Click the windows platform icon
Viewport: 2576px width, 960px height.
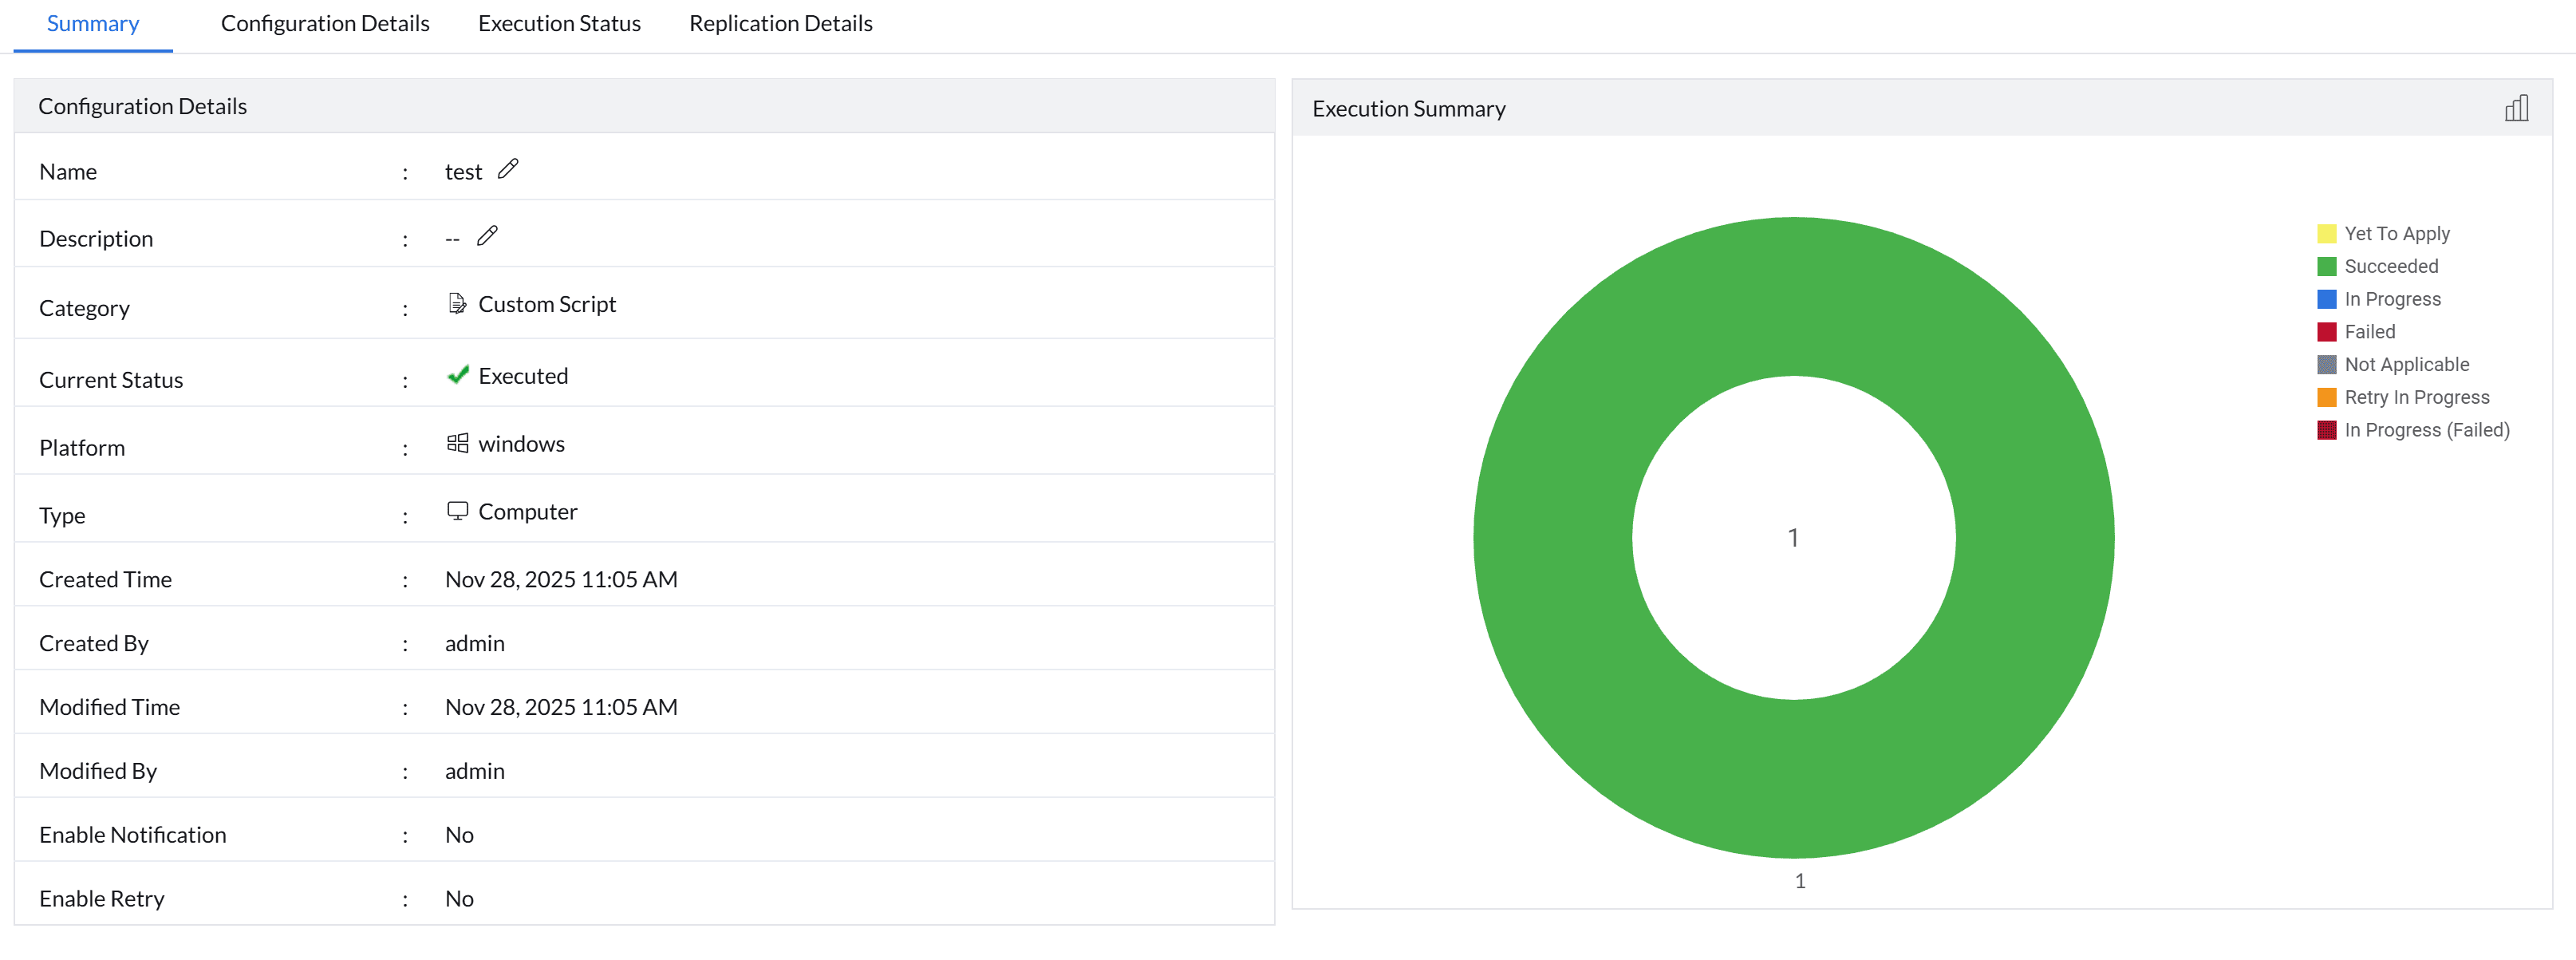[x=457, y=443]
